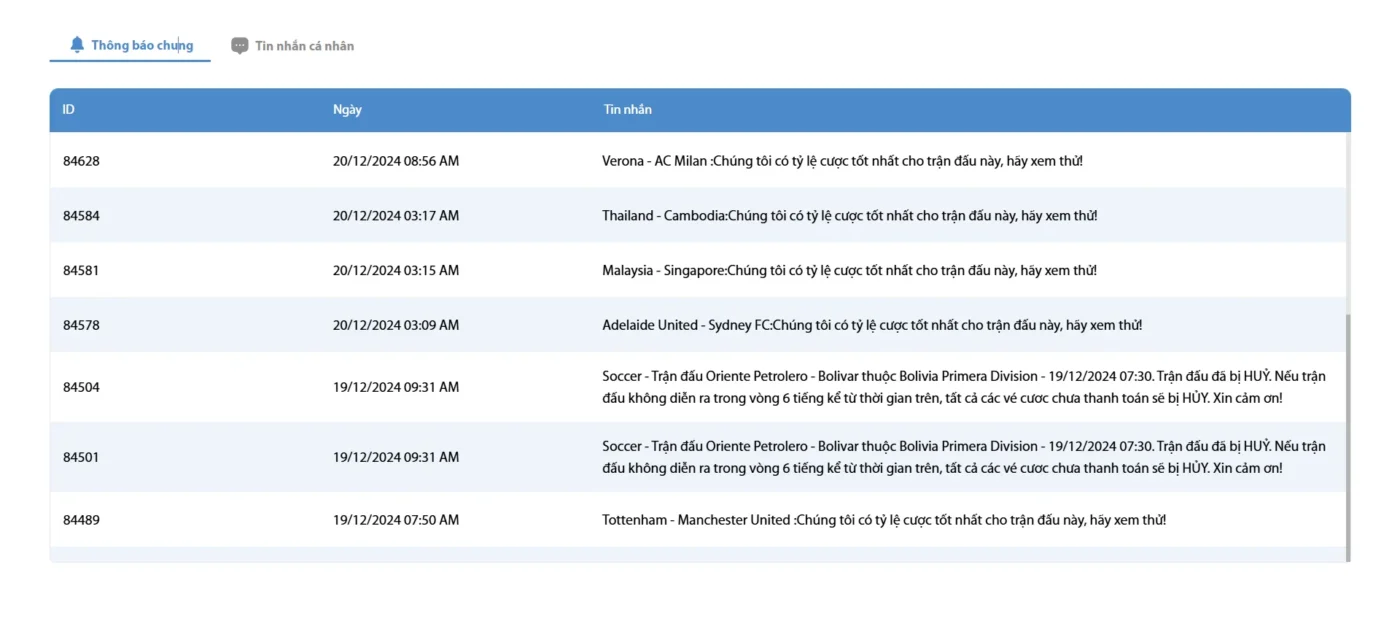Screen dimensions: 1400x629
Task: Click the table's vertical scrollbar thumb
Action: (1348, 438)
